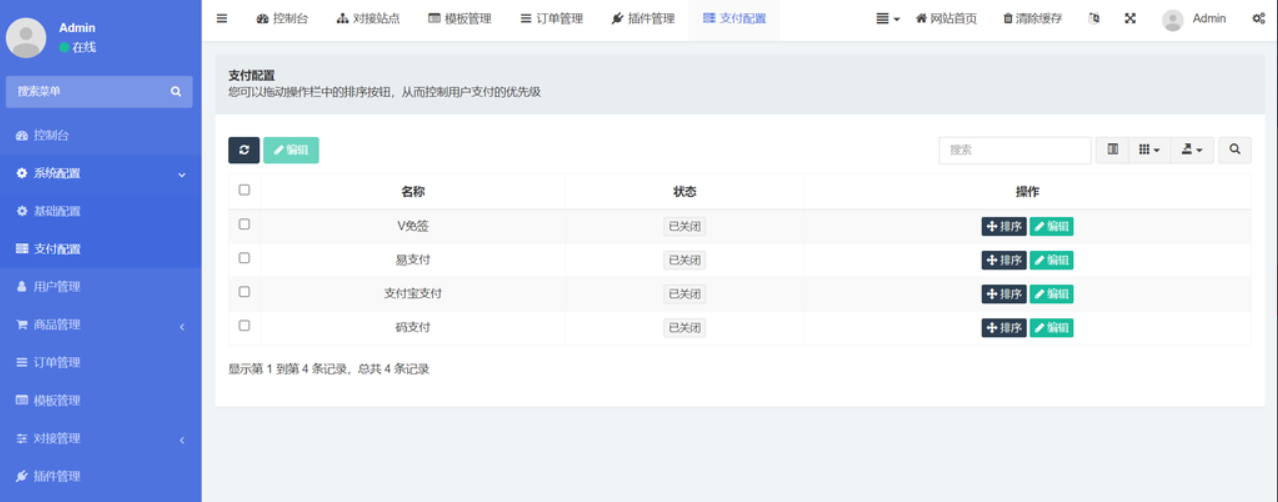Open the settings gears icon at top right
The height and width of the screenshot is (502, 1278).
1258,18
